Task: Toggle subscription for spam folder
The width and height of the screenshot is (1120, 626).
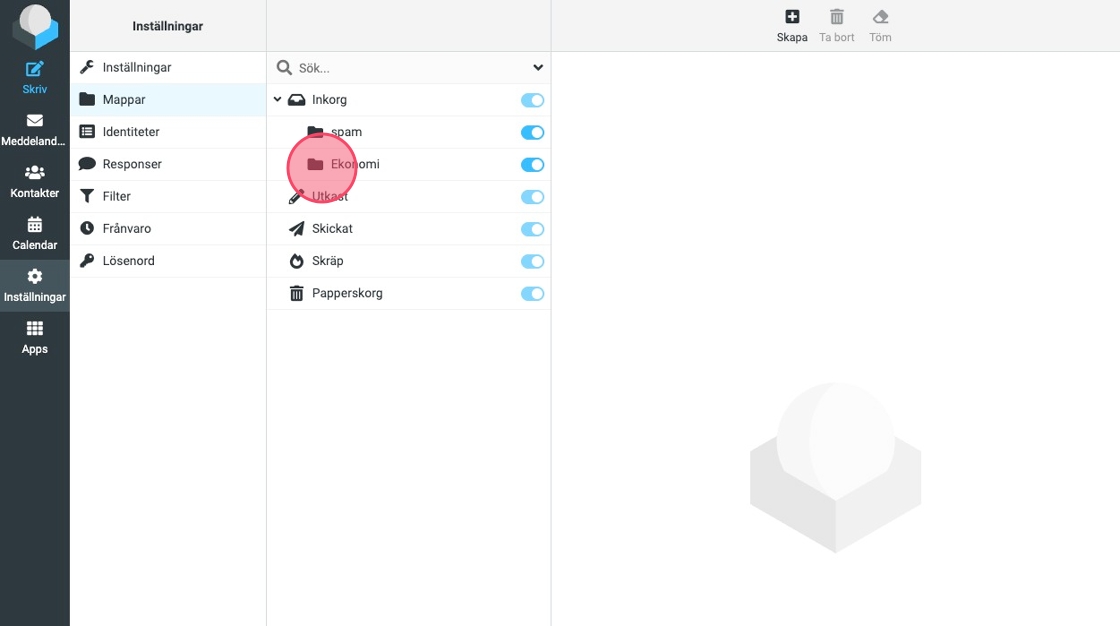Action: pyautogui.click(x=532, y=133)
